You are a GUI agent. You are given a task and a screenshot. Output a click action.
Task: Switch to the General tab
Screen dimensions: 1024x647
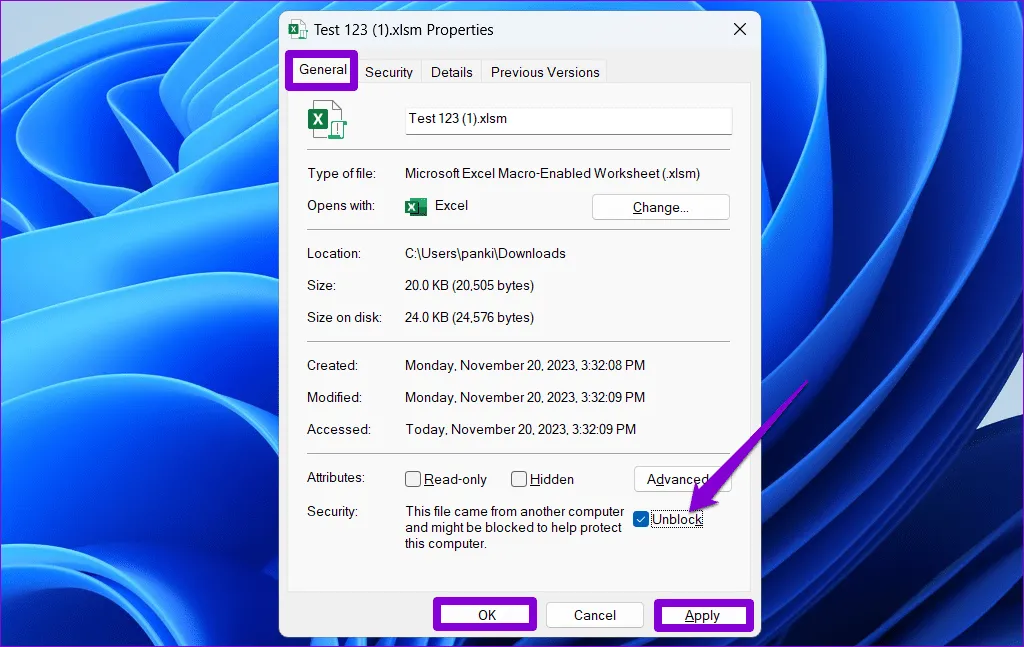click(x=322, y=70)
